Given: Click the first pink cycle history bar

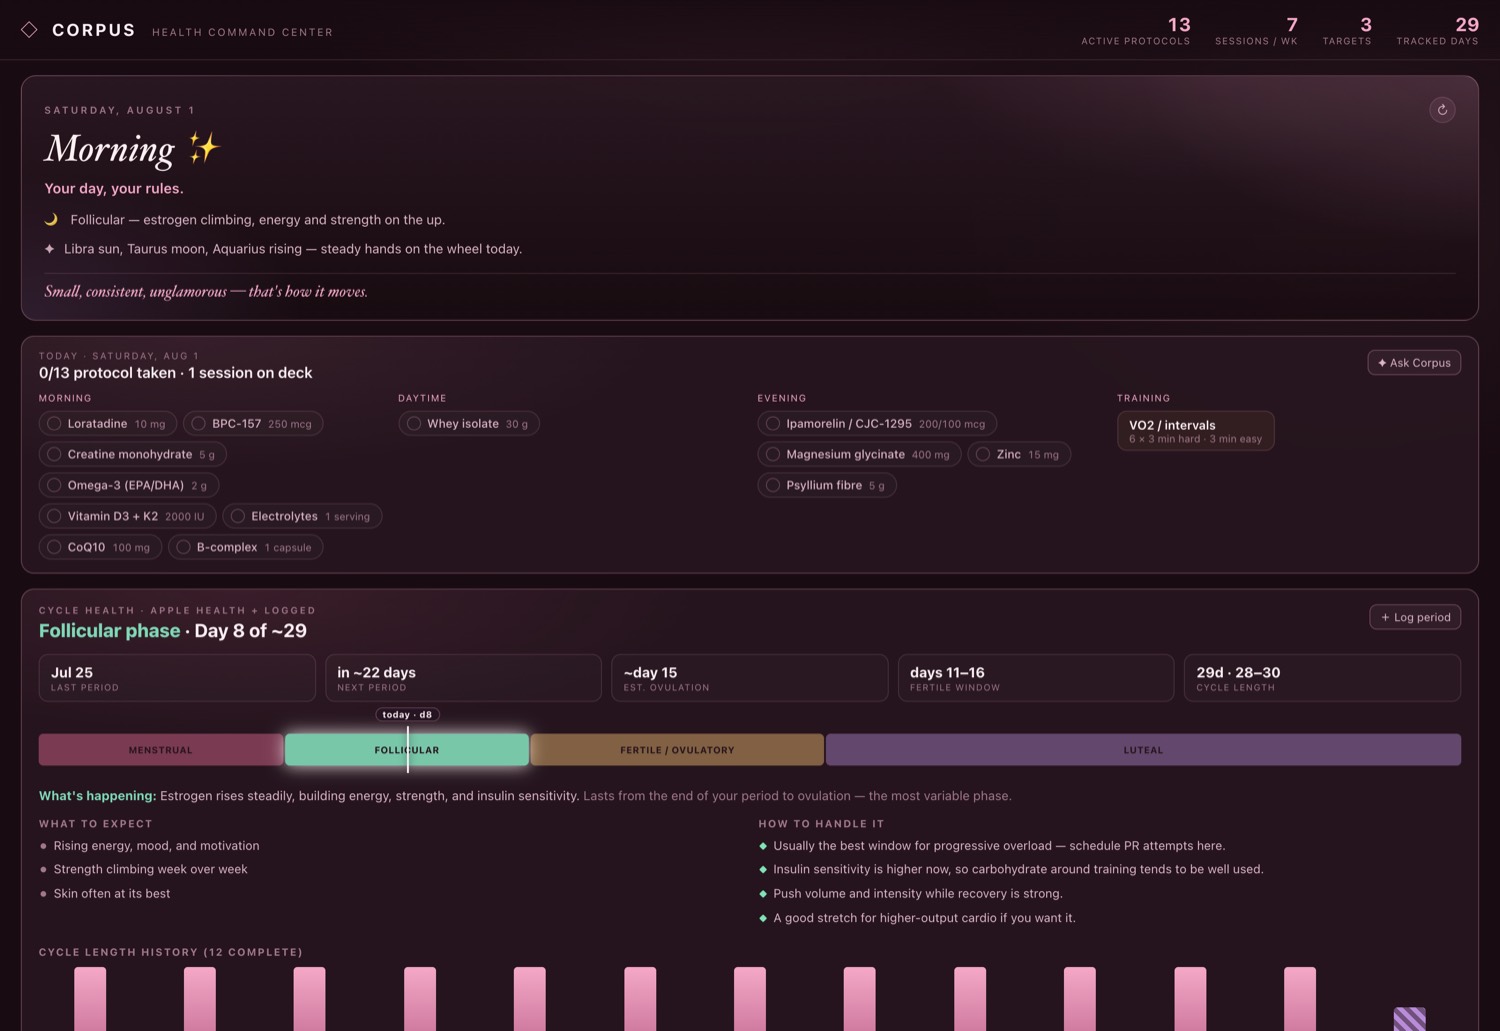Looking at the screenshot, I should pos(90,999).
